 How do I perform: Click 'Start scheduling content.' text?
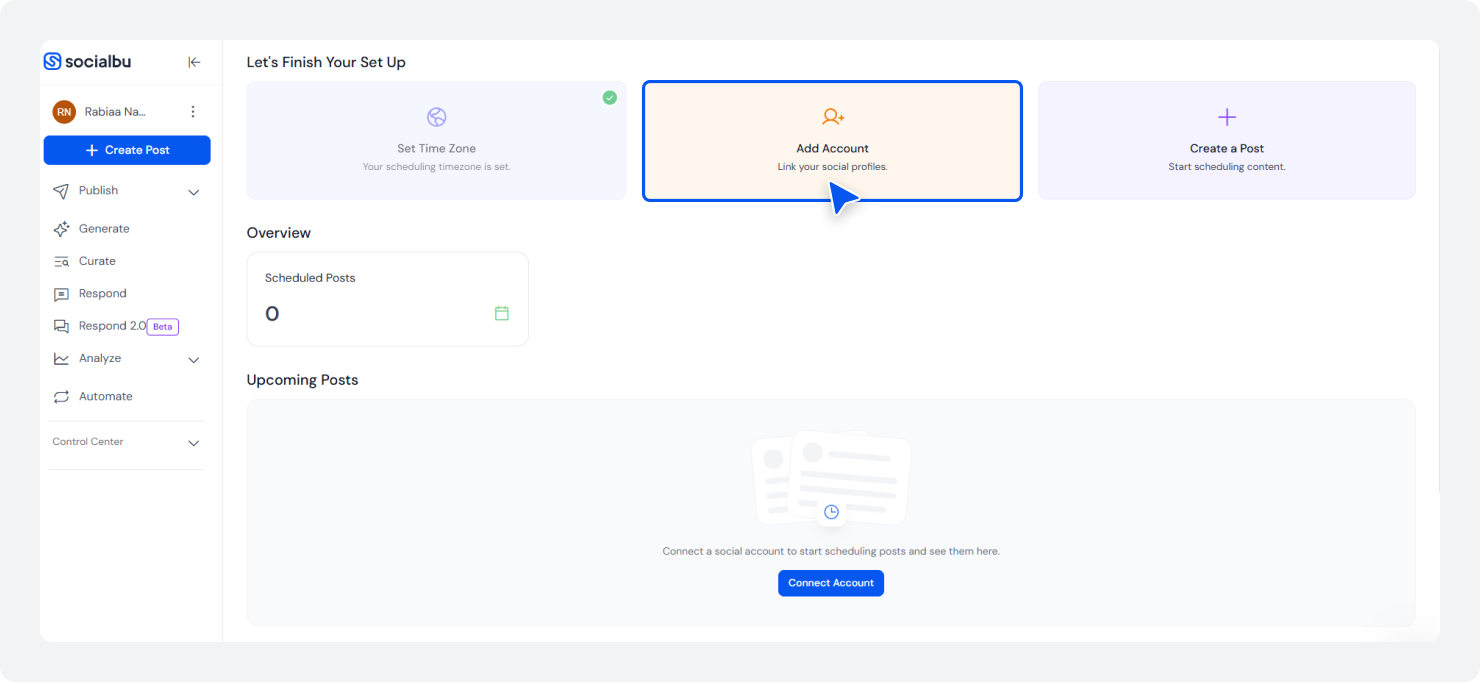click(1227, 167)
